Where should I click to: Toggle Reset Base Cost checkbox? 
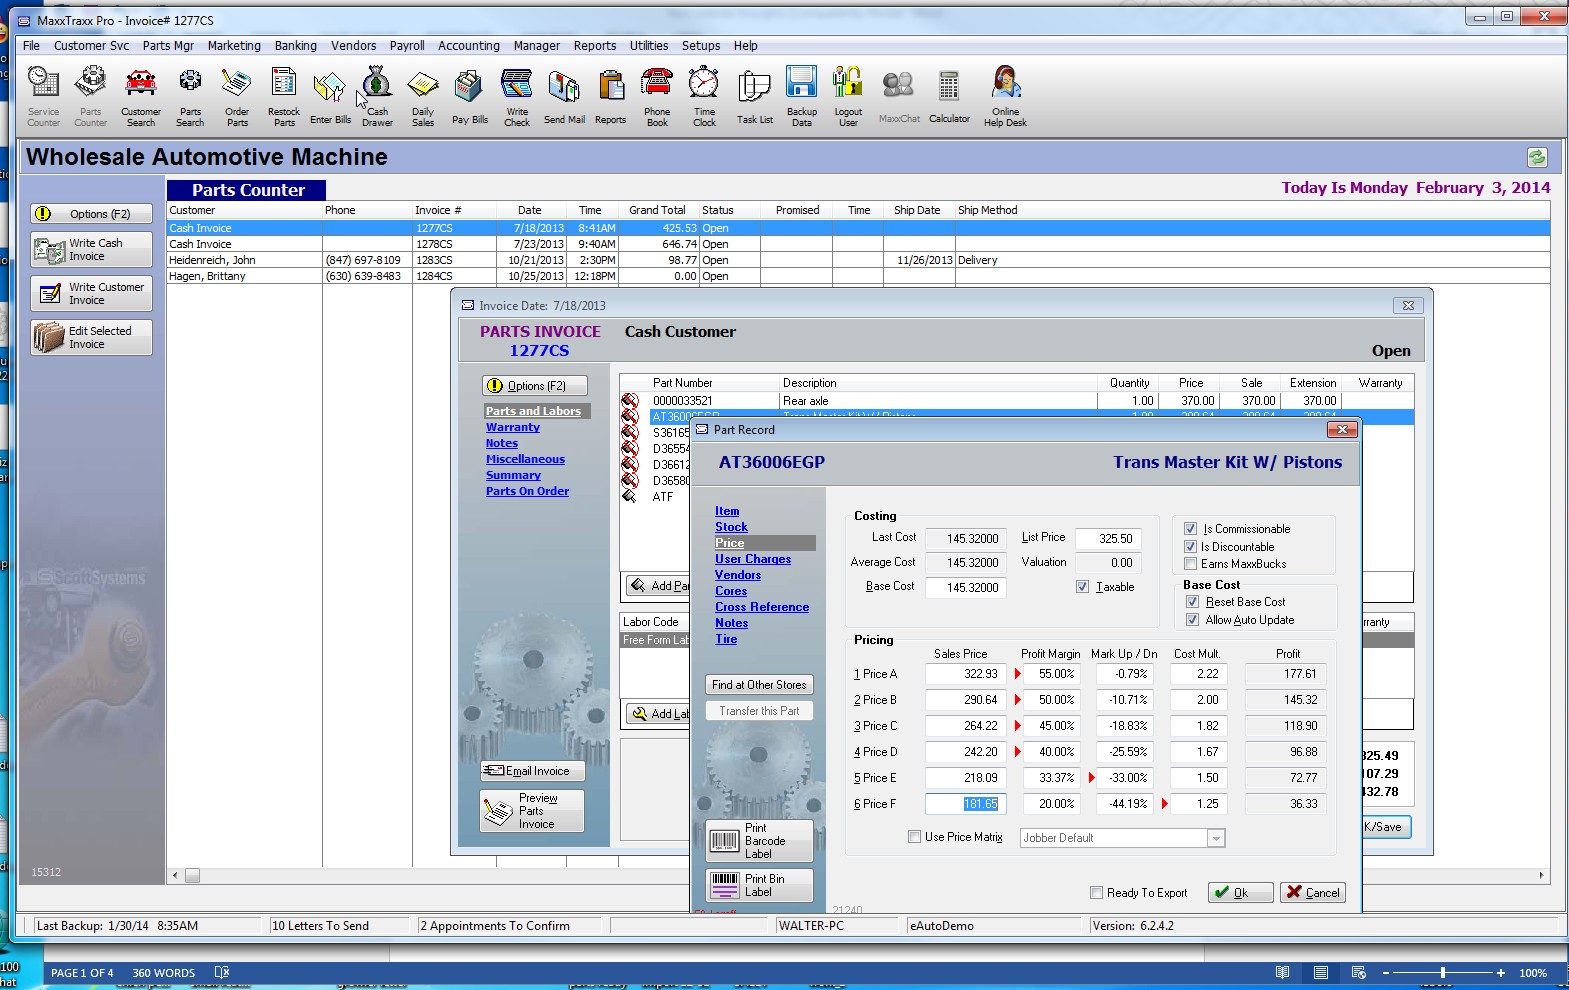tap(1192, 602)
